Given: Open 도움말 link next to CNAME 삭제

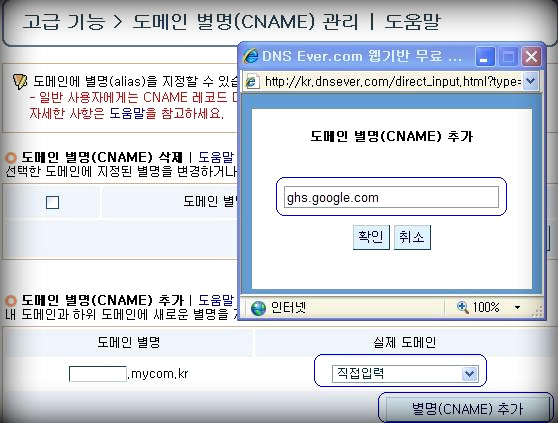Looking at the screenshot, I should pos(216,157).
